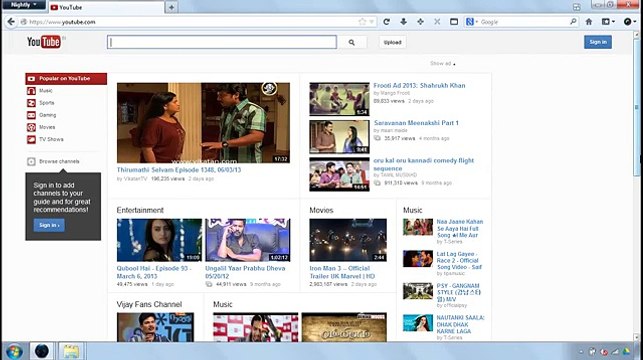Click the grayed-out stop loading X icon

437,22
